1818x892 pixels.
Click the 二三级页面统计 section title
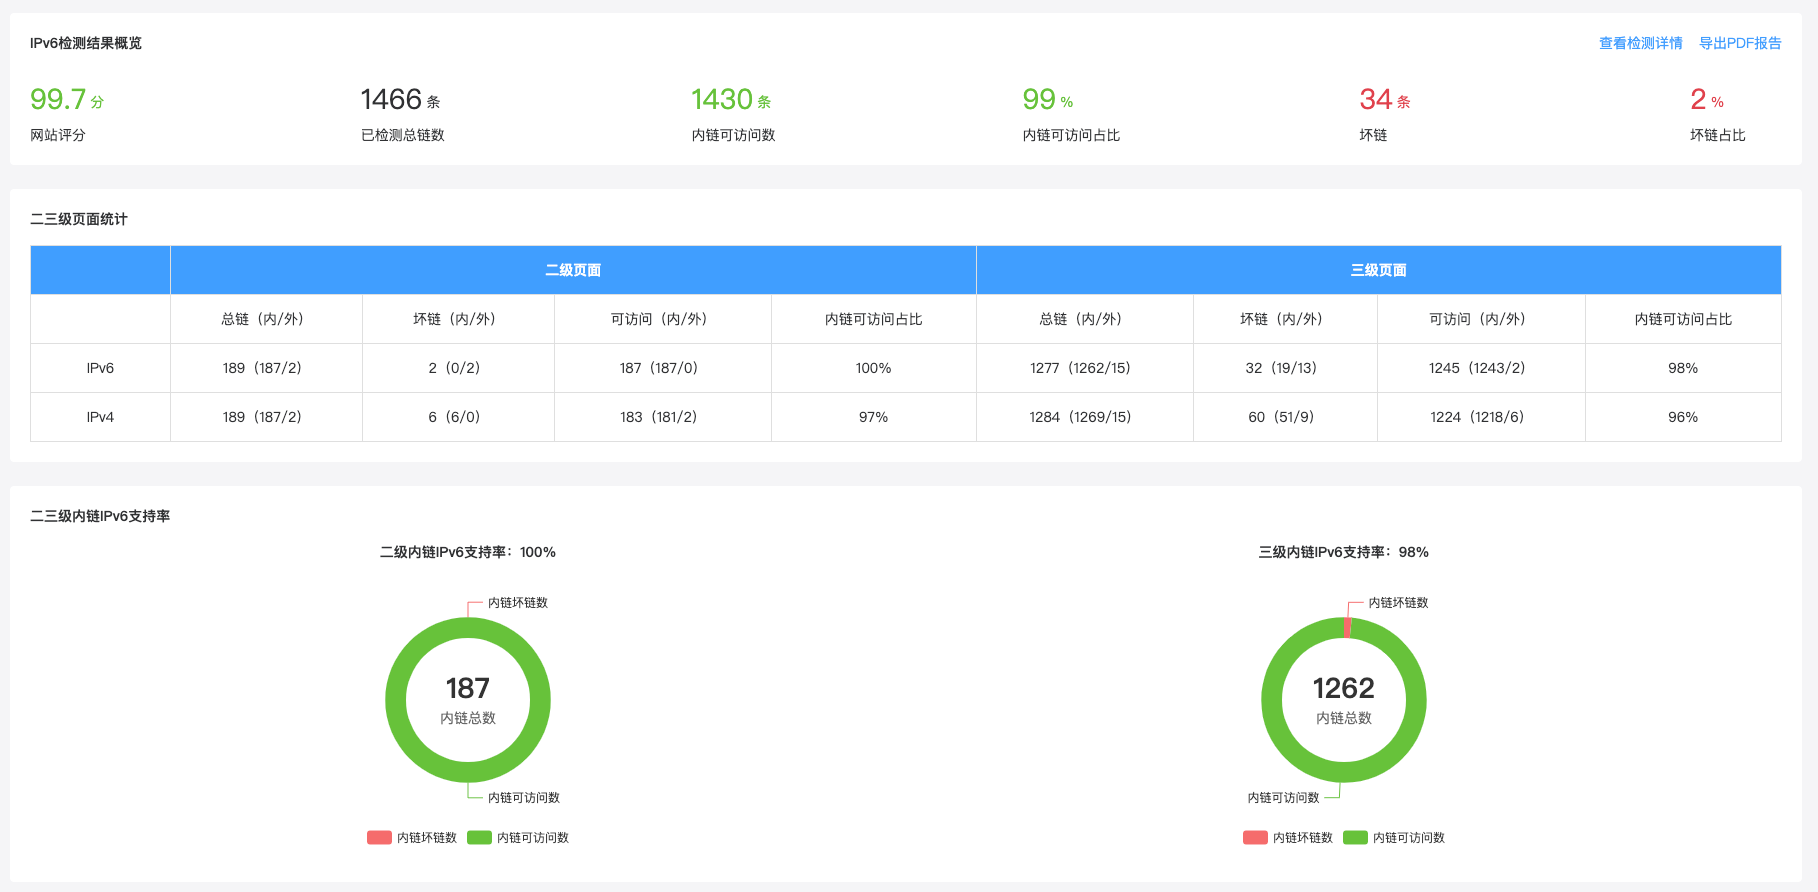coord(79,219)
